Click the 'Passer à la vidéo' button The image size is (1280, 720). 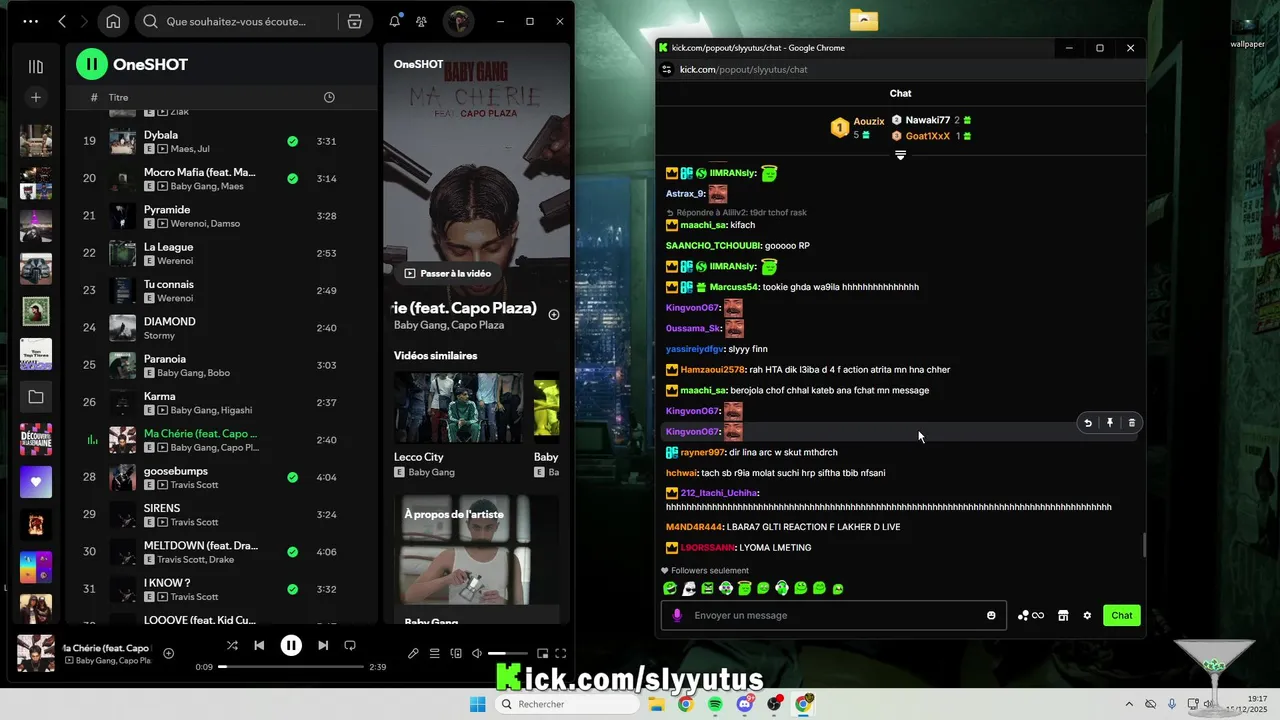447,273
